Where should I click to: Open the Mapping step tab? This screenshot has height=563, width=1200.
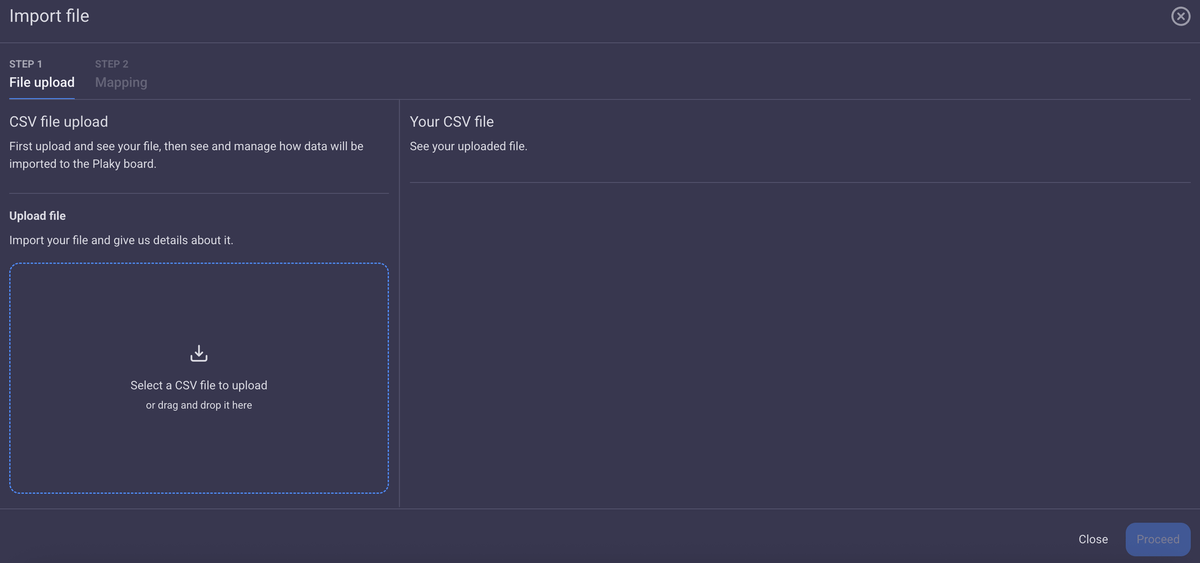pos(121,82)
